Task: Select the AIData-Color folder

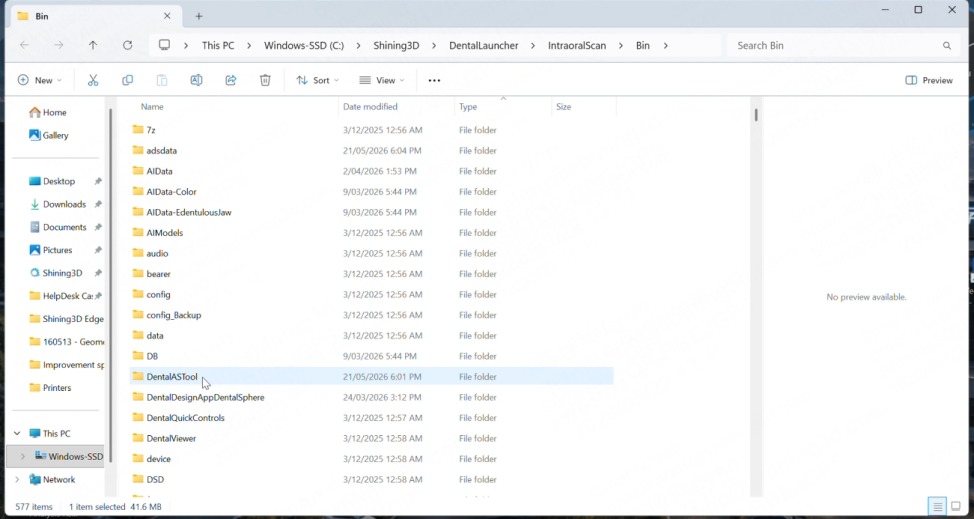Action: point(171,191)
